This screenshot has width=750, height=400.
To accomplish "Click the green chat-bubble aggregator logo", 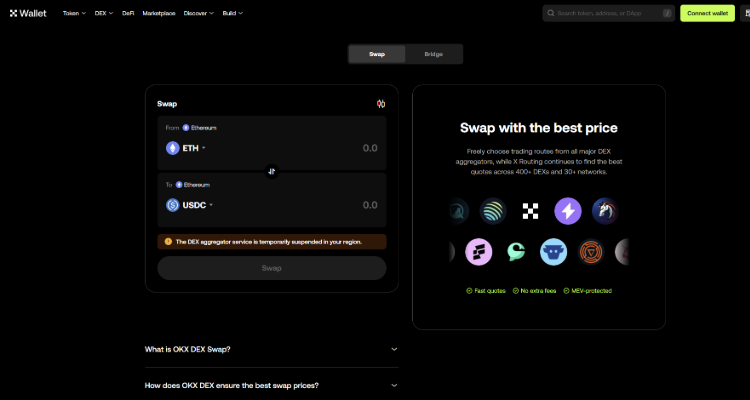I will pyautogui.click(x=516, y=252).
